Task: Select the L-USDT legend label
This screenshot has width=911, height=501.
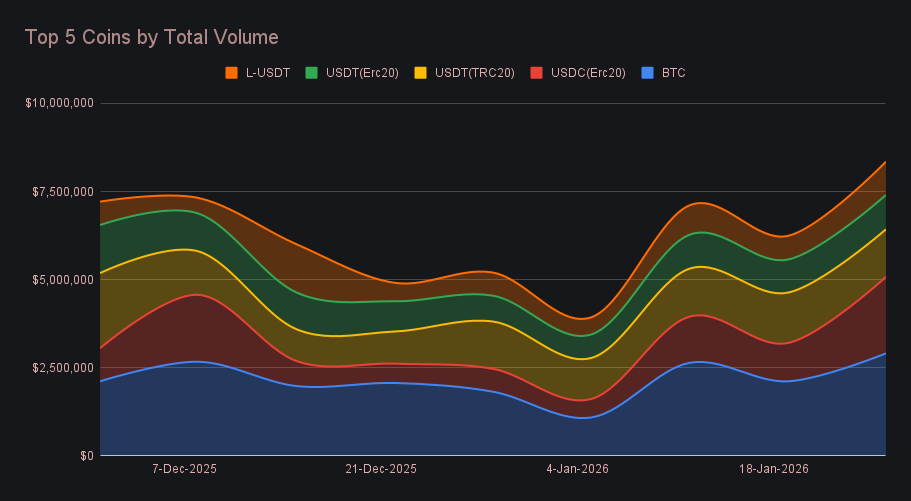Action: pos(267,73)
